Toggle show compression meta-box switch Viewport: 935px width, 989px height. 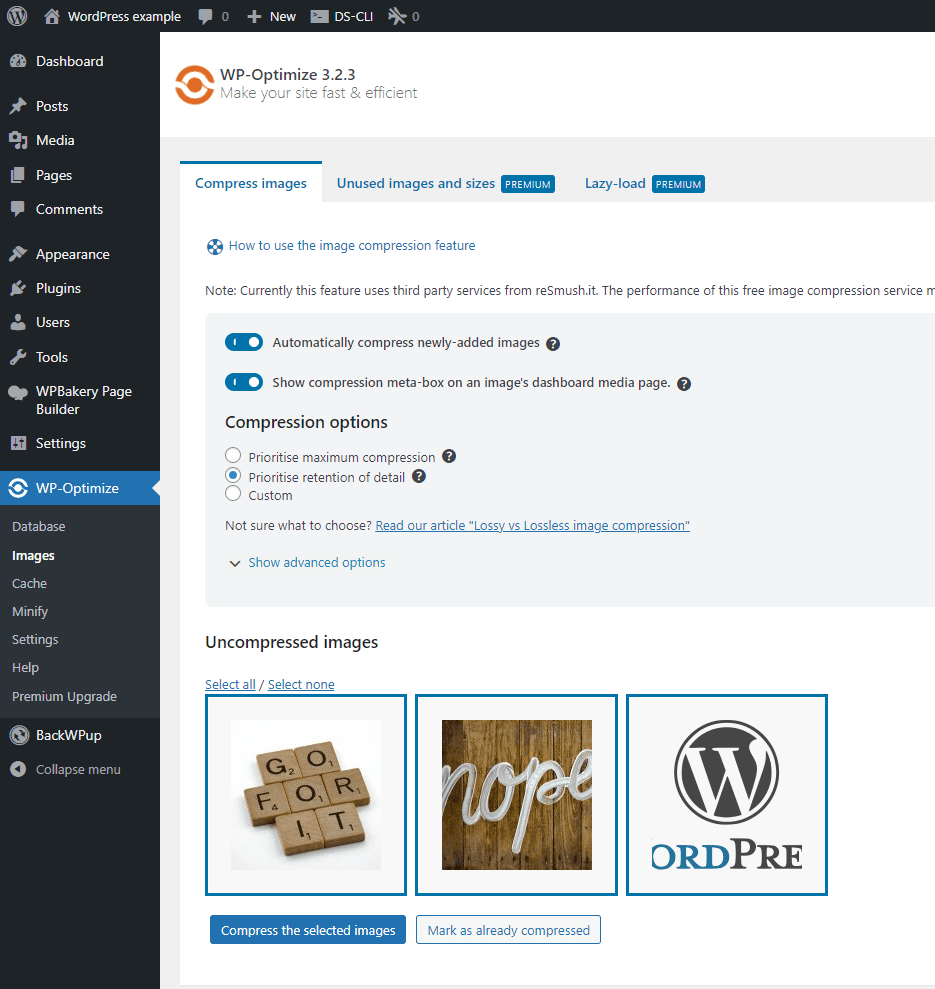pos(244,382)
